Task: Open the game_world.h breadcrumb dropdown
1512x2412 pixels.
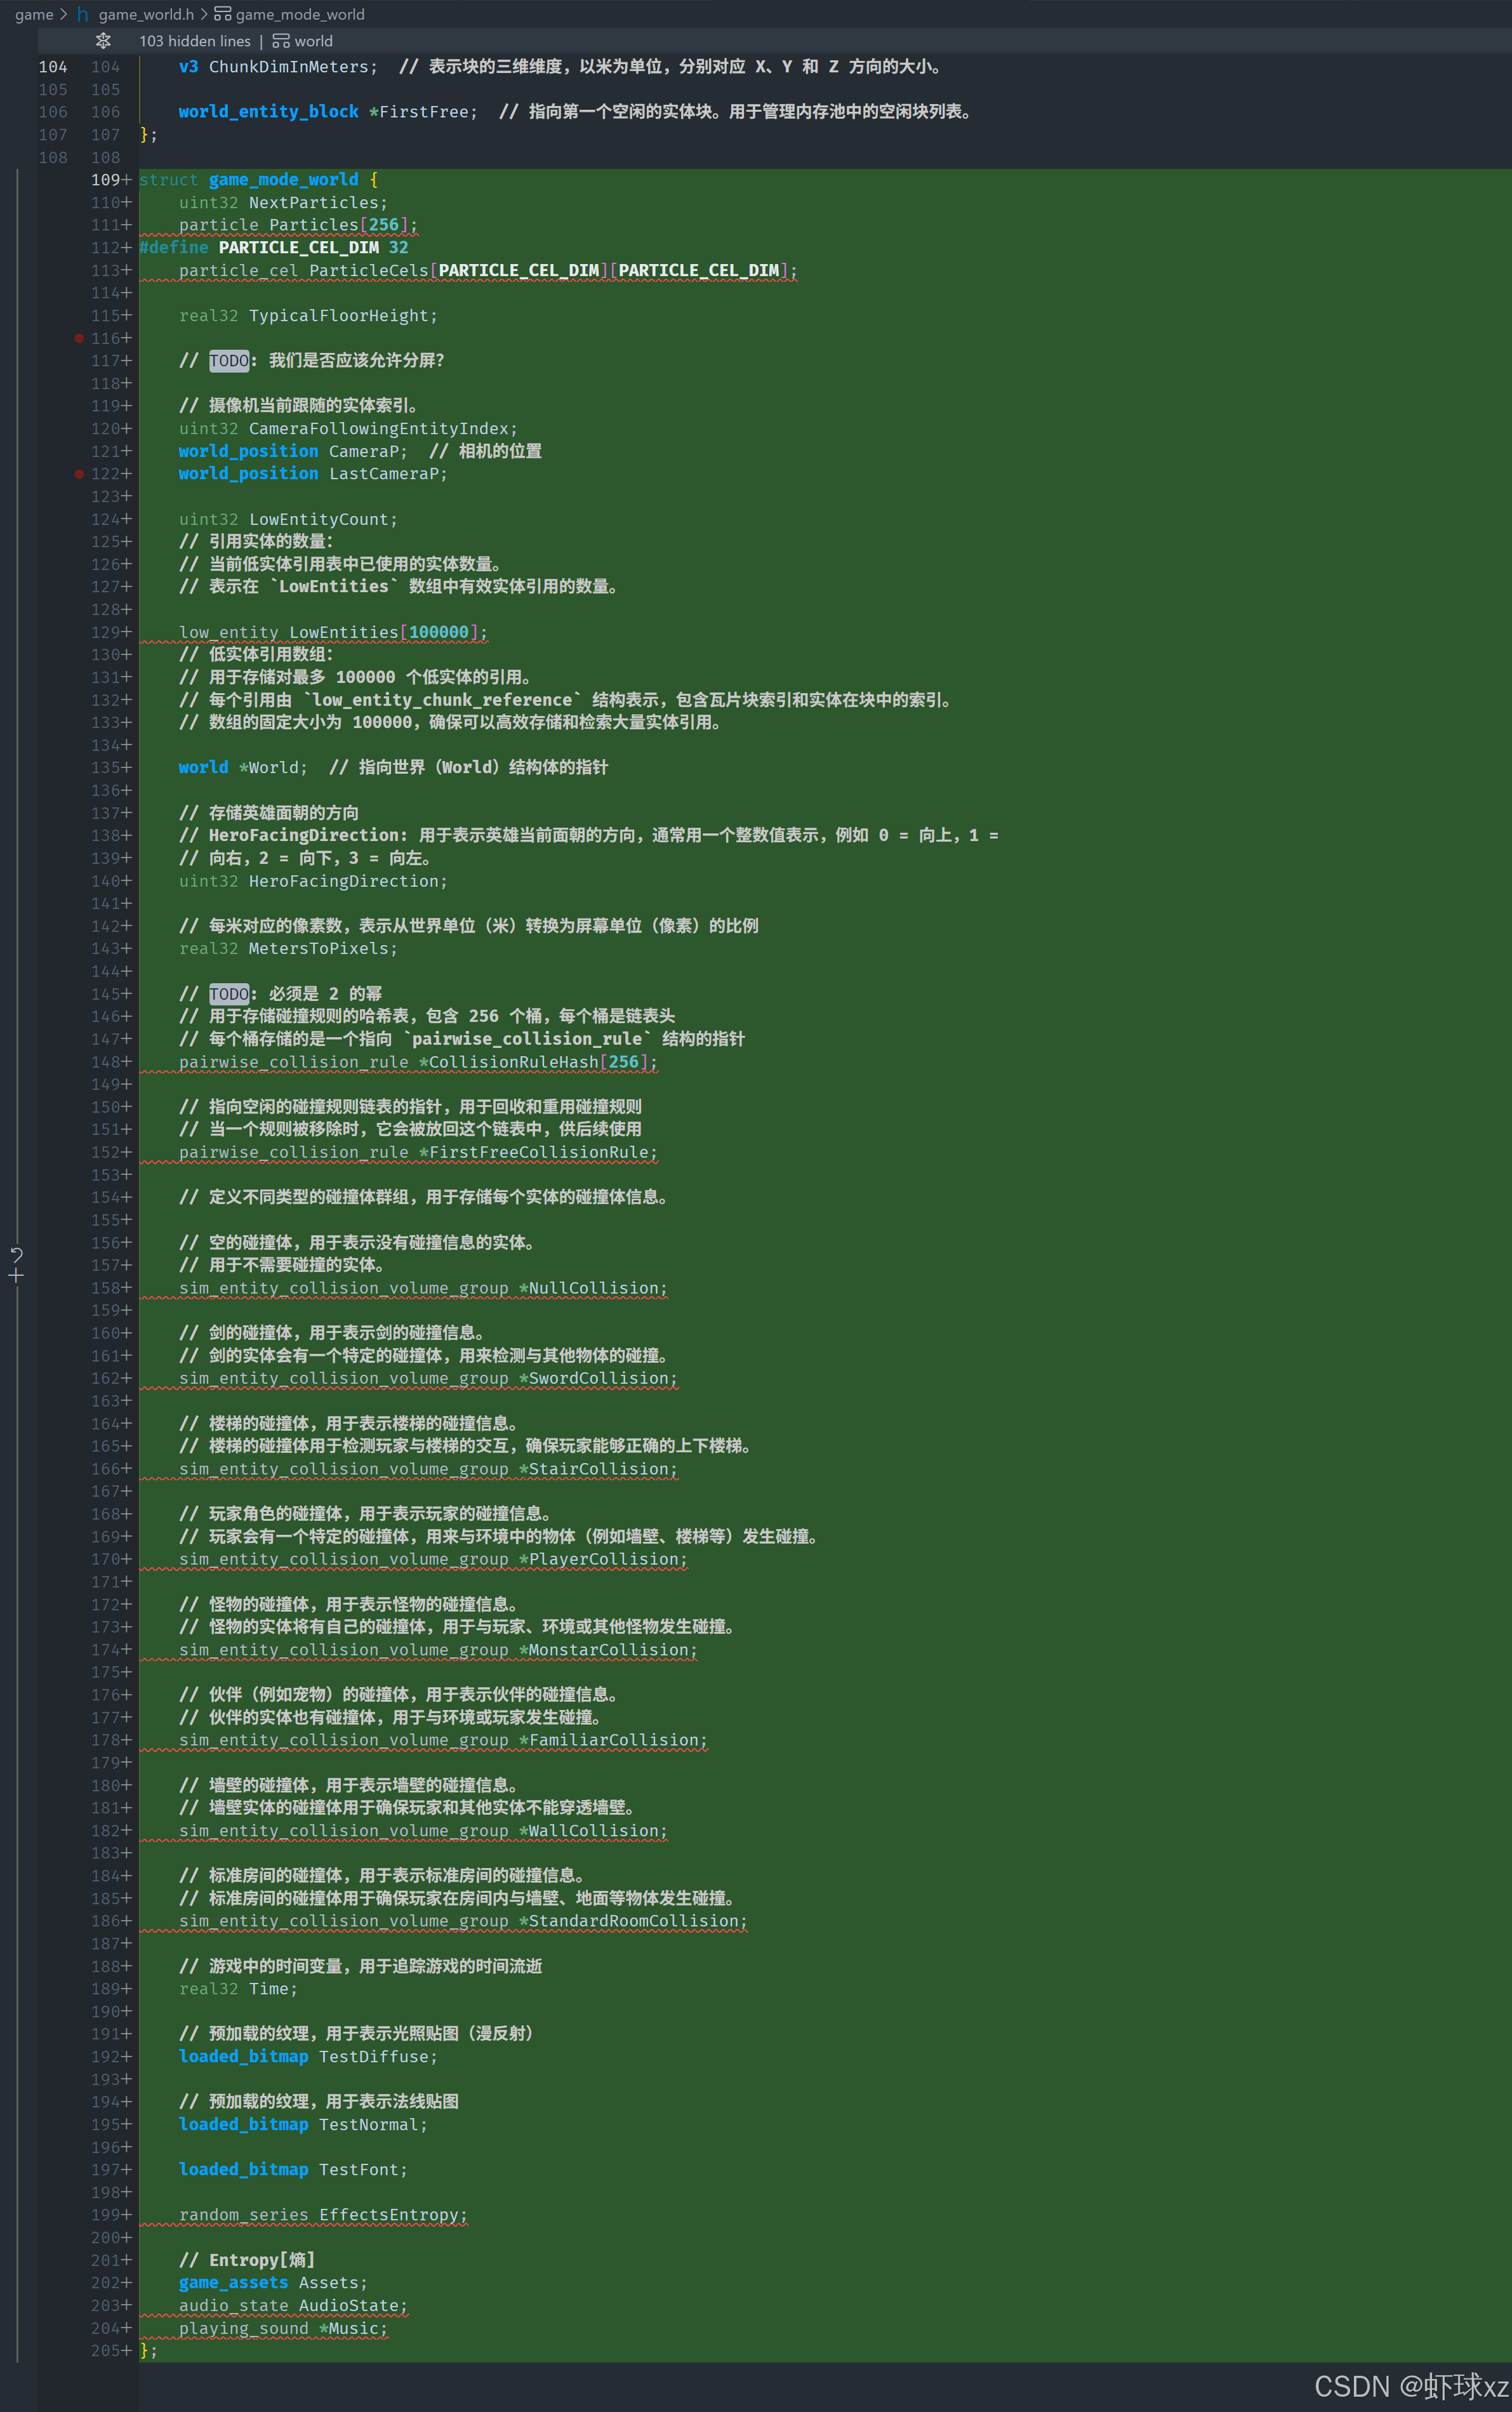Action: [x=146, y=14]
